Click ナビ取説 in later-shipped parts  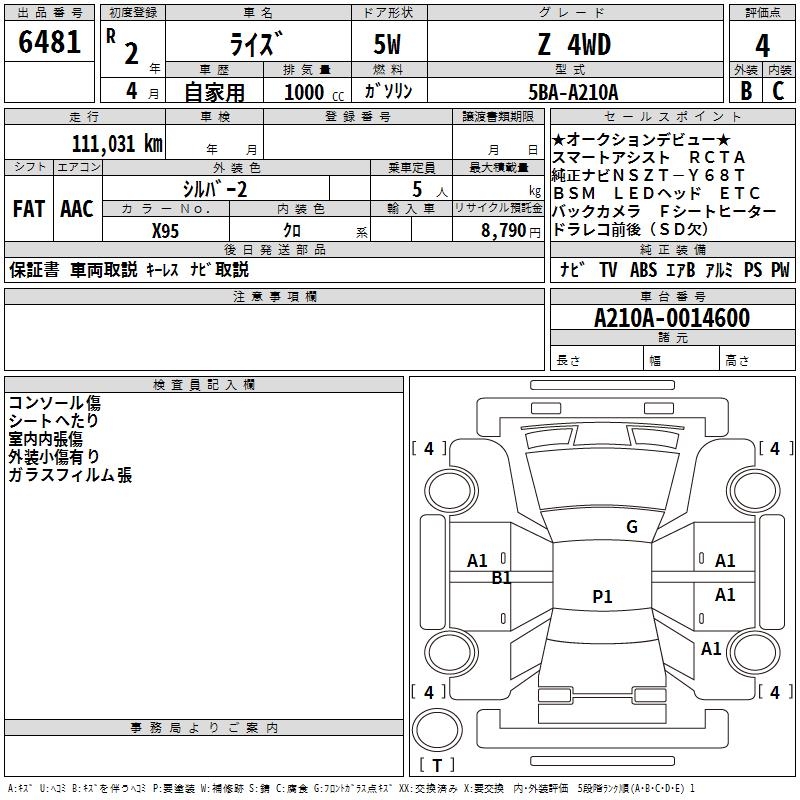tap(219, 269)
